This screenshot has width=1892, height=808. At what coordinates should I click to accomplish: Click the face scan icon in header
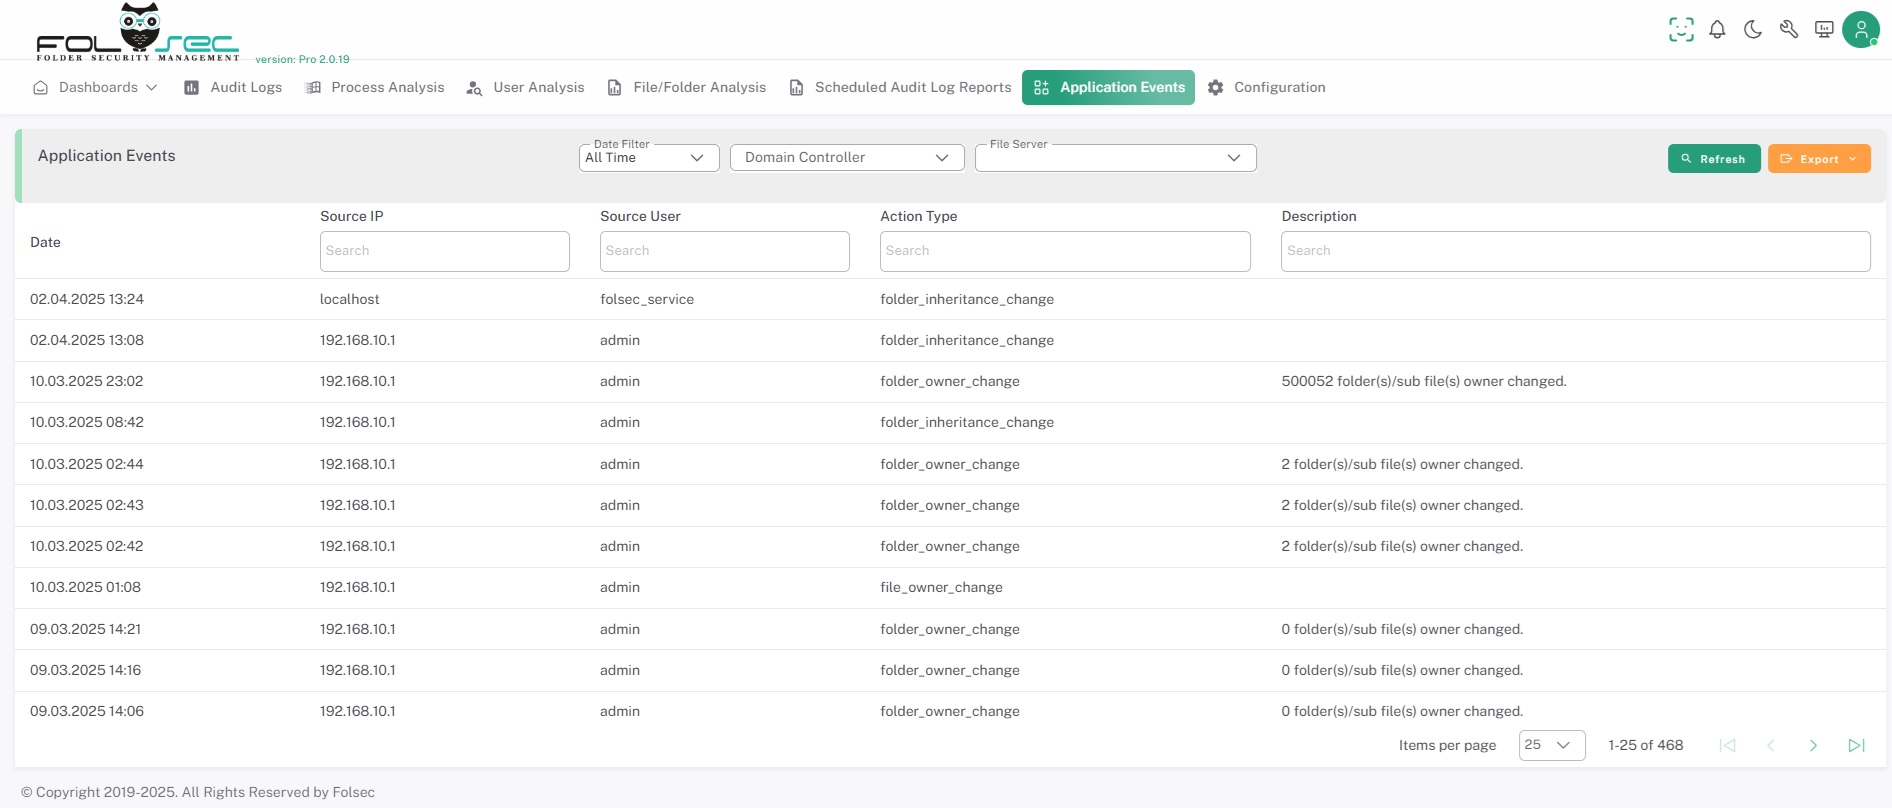coord(1681,30)
